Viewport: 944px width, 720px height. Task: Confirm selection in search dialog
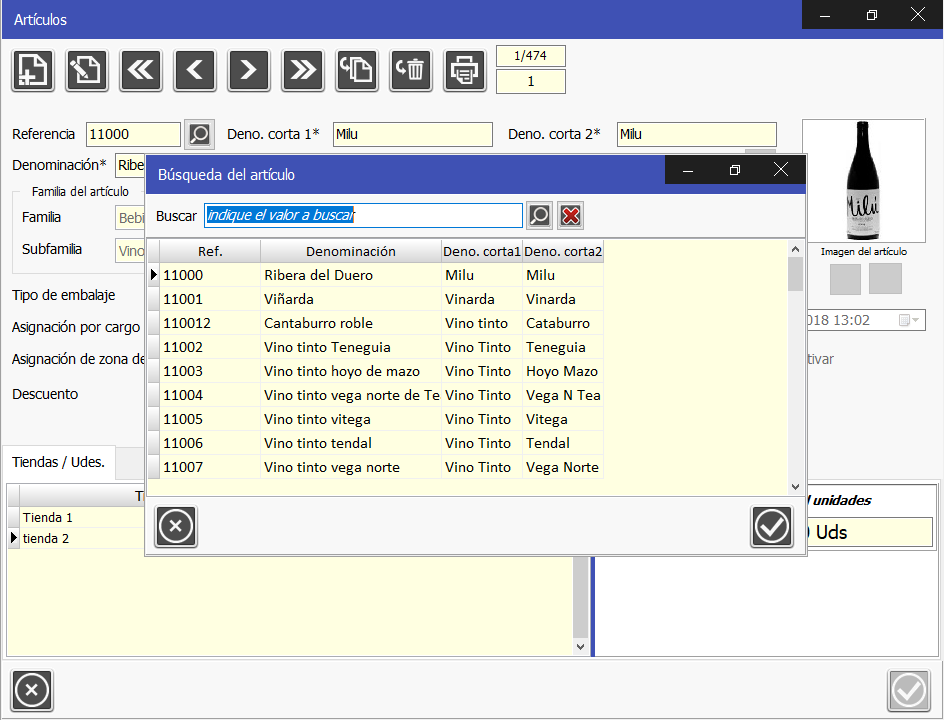pyautogui.click(x=771, y=527)
